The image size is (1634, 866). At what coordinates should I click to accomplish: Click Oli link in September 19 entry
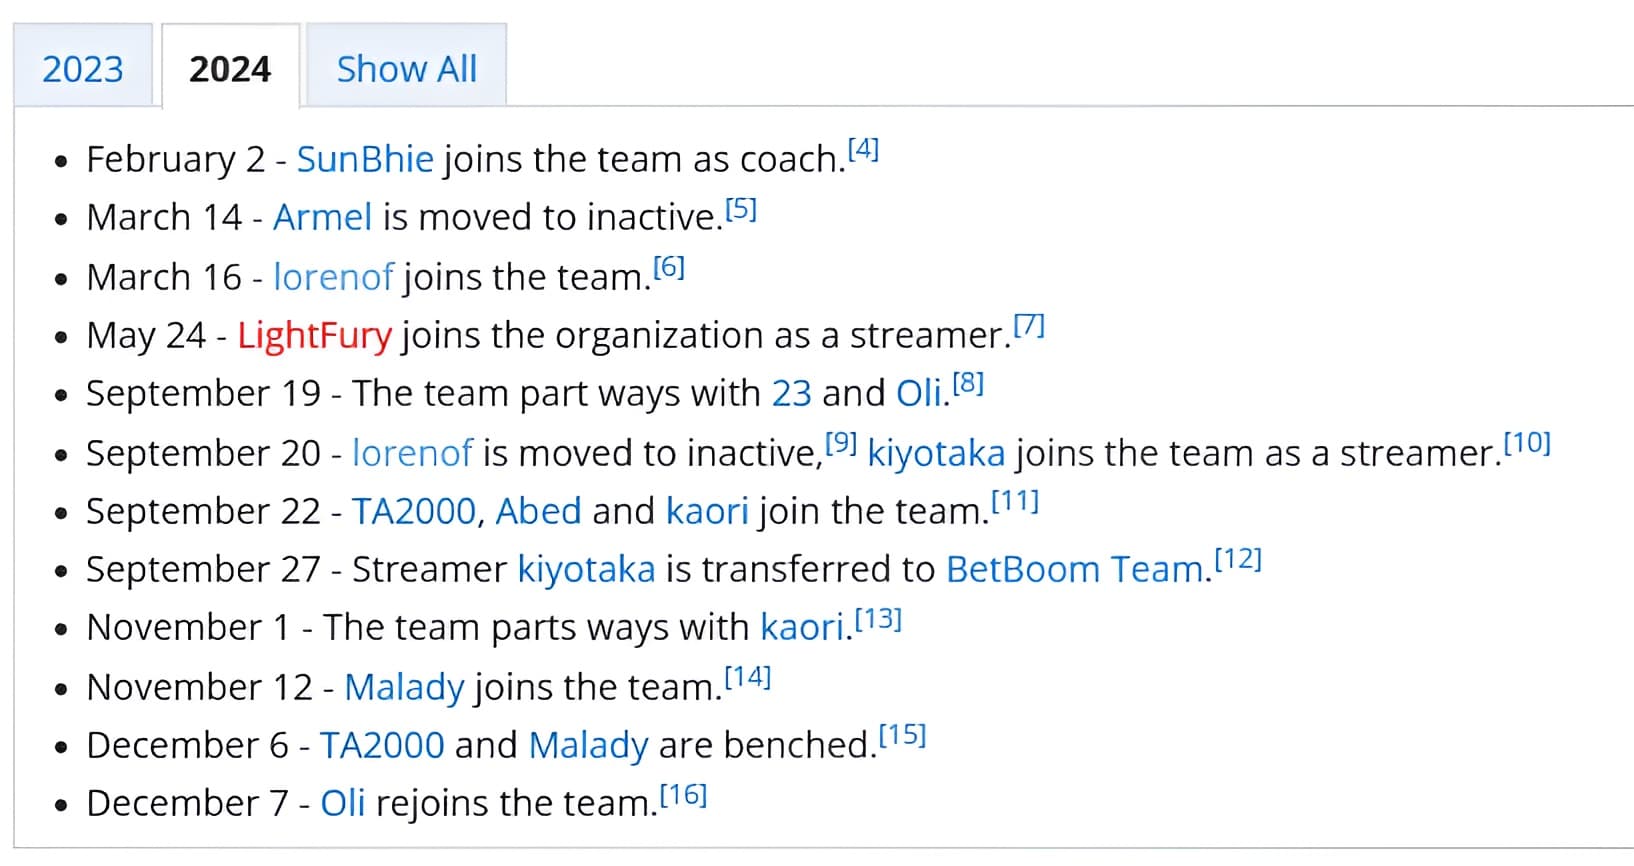point(919,393)
